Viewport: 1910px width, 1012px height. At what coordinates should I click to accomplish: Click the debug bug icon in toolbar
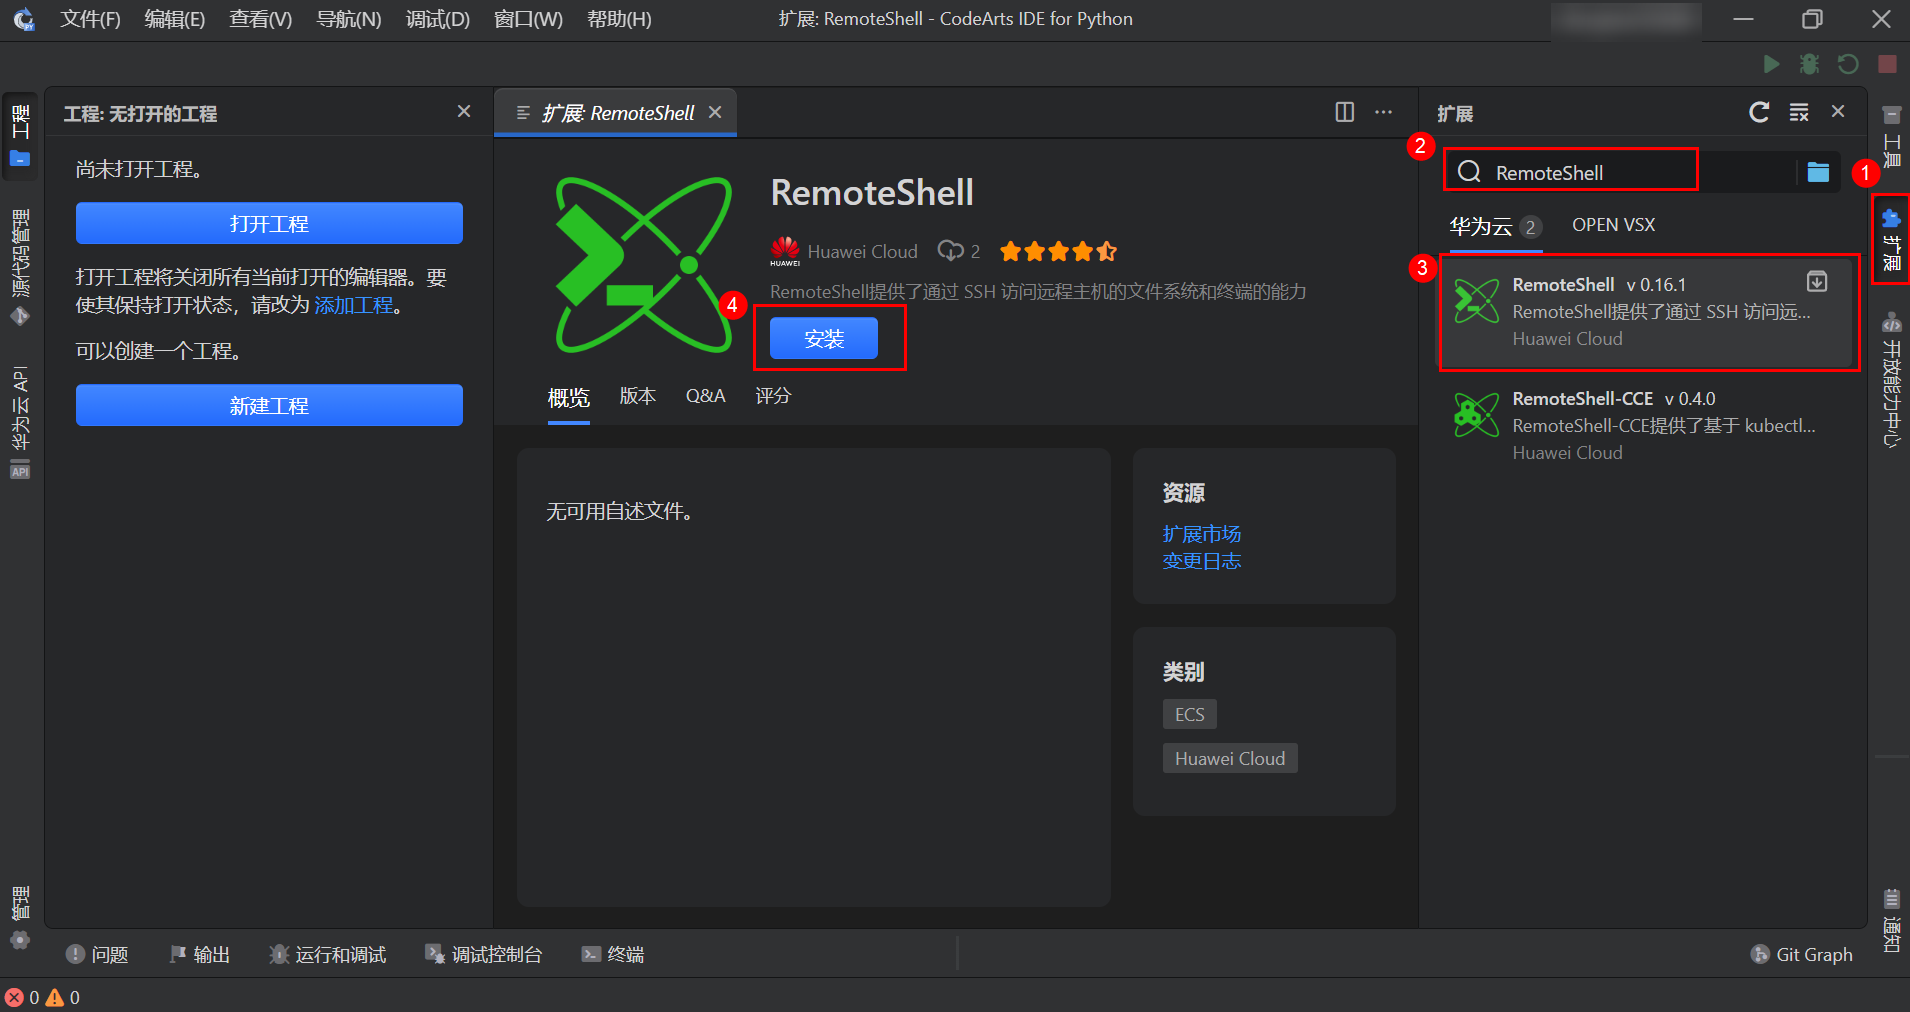[x=1809, y=64]
